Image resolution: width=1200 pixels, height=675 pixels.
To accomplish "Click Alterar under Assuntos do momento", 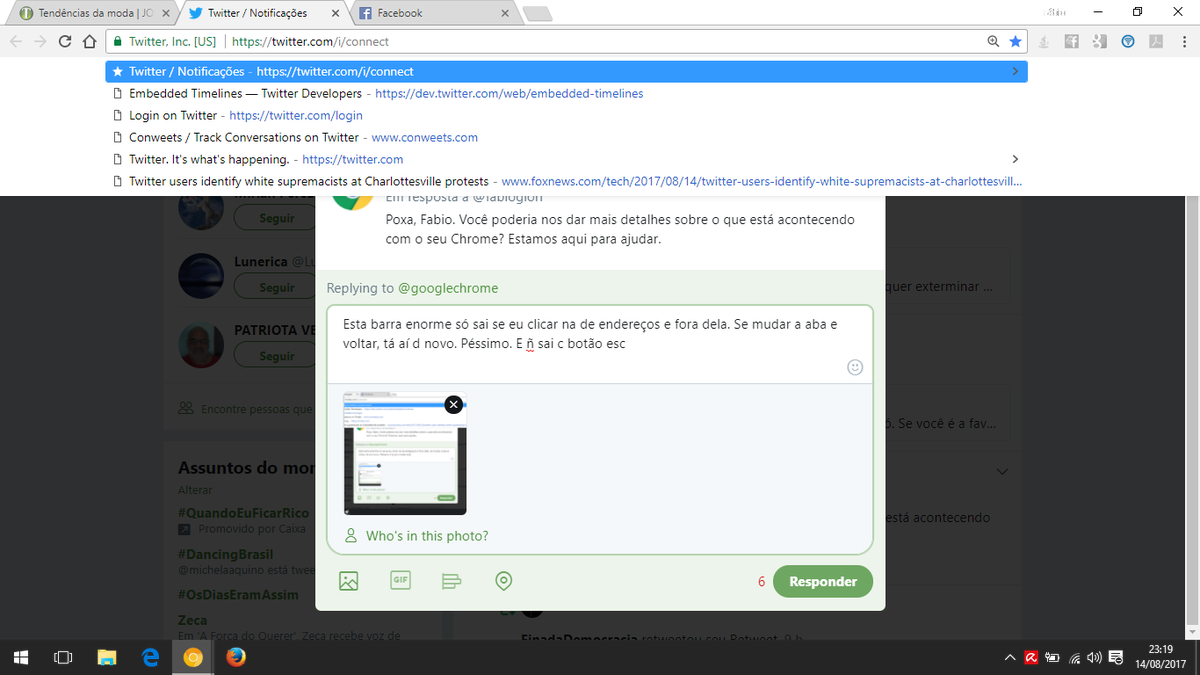I will tap(194, 491).
